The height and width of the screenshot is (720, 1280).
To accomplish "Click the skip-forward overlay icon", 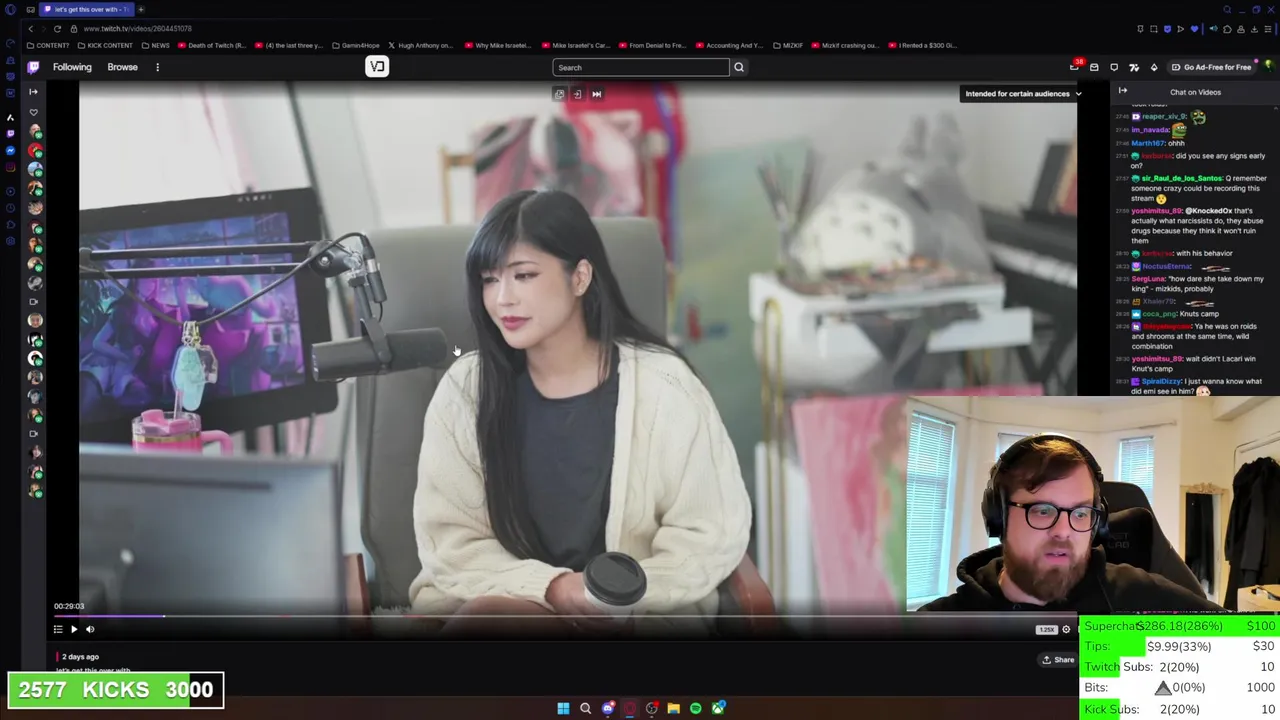I will (x=596, y=94).
